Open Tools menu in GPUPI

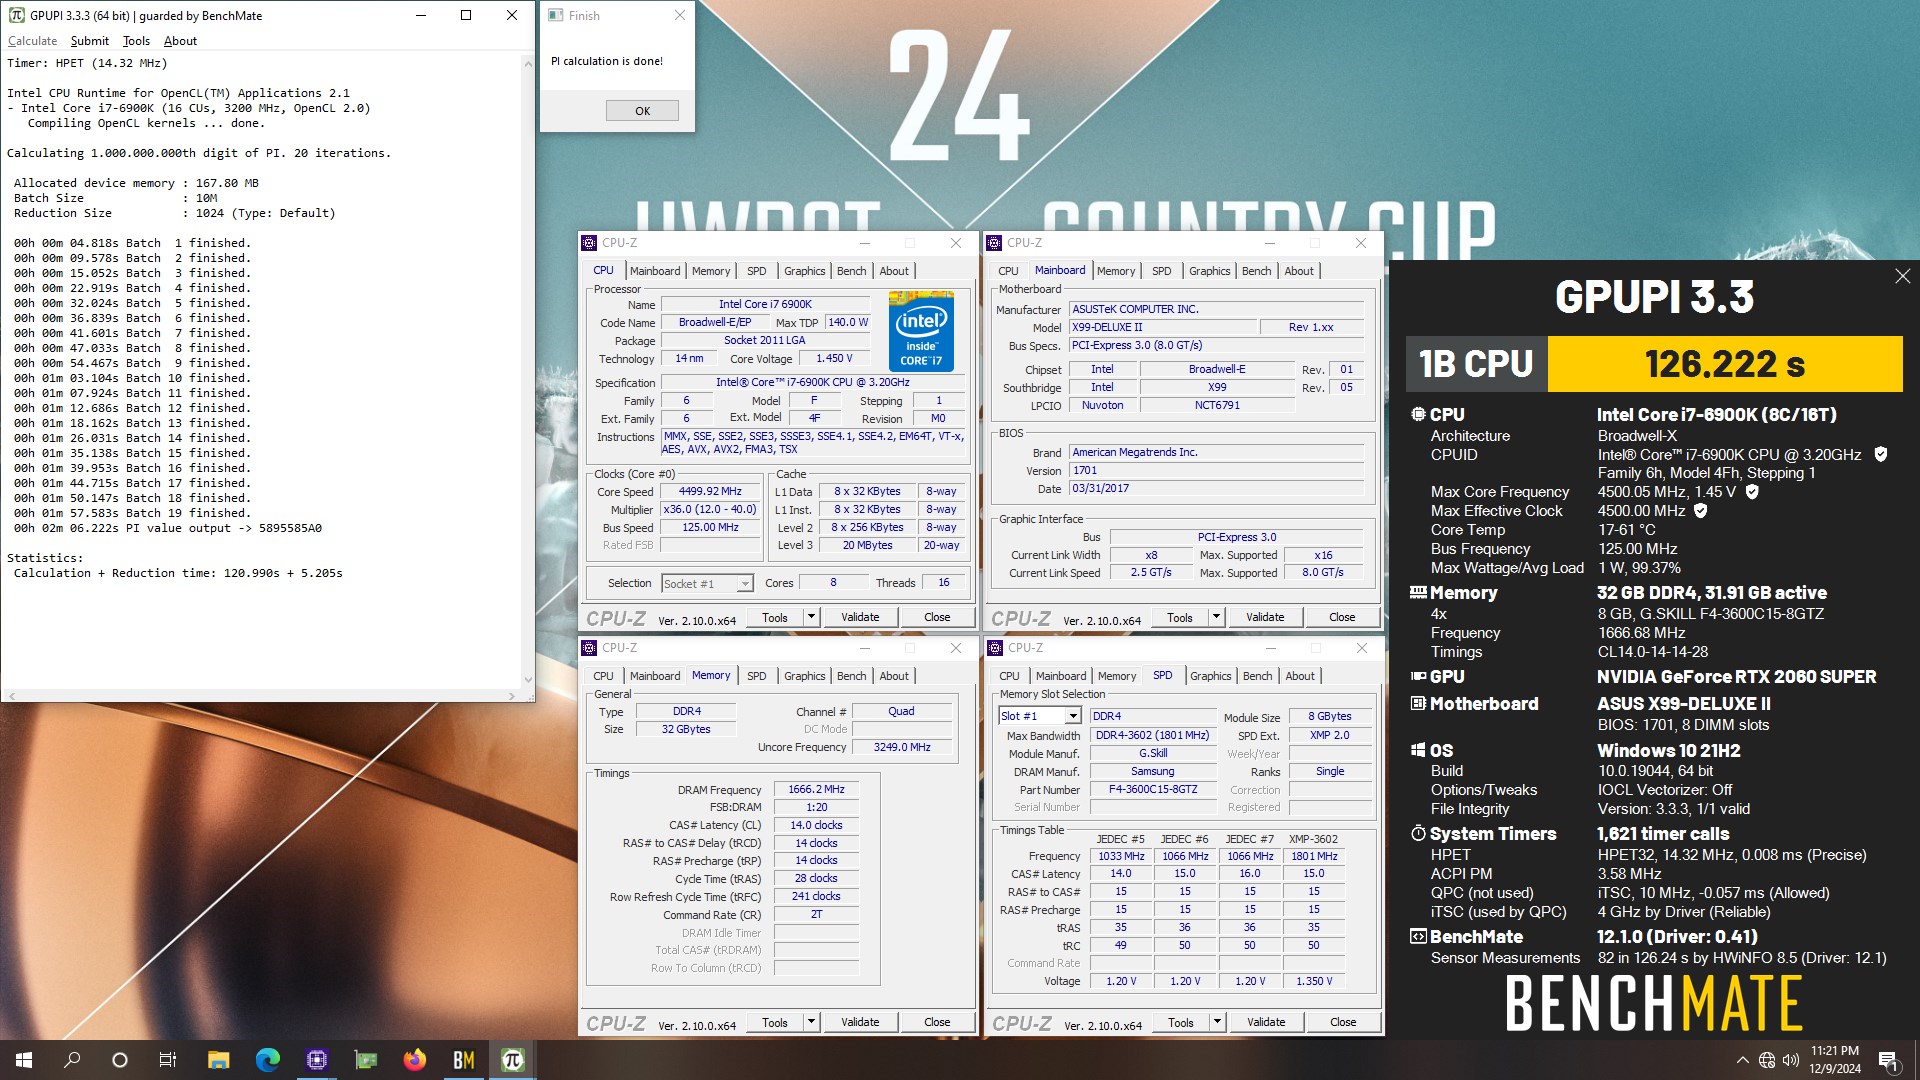pos(136,41)
